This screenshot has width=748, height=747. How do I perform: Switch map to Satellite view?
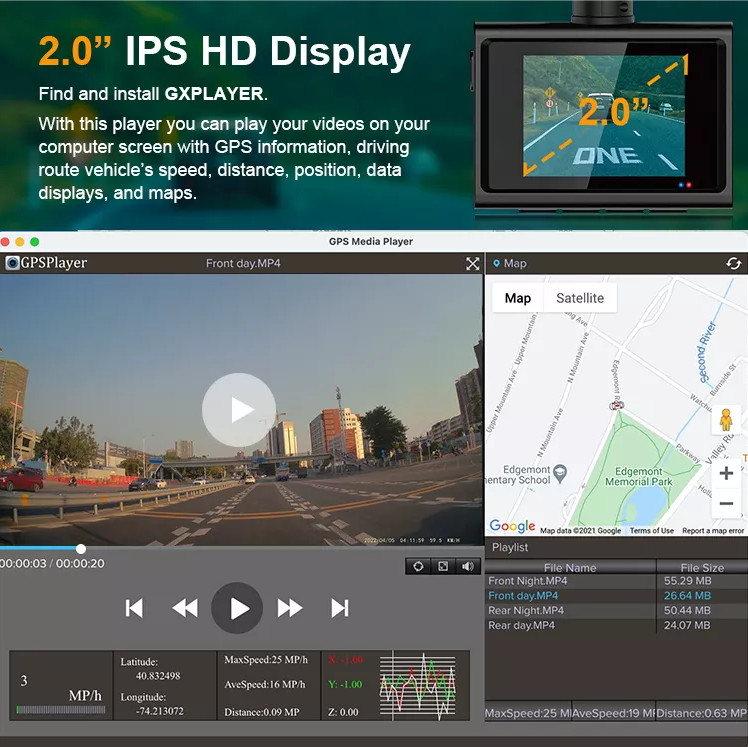pos(580,298)
